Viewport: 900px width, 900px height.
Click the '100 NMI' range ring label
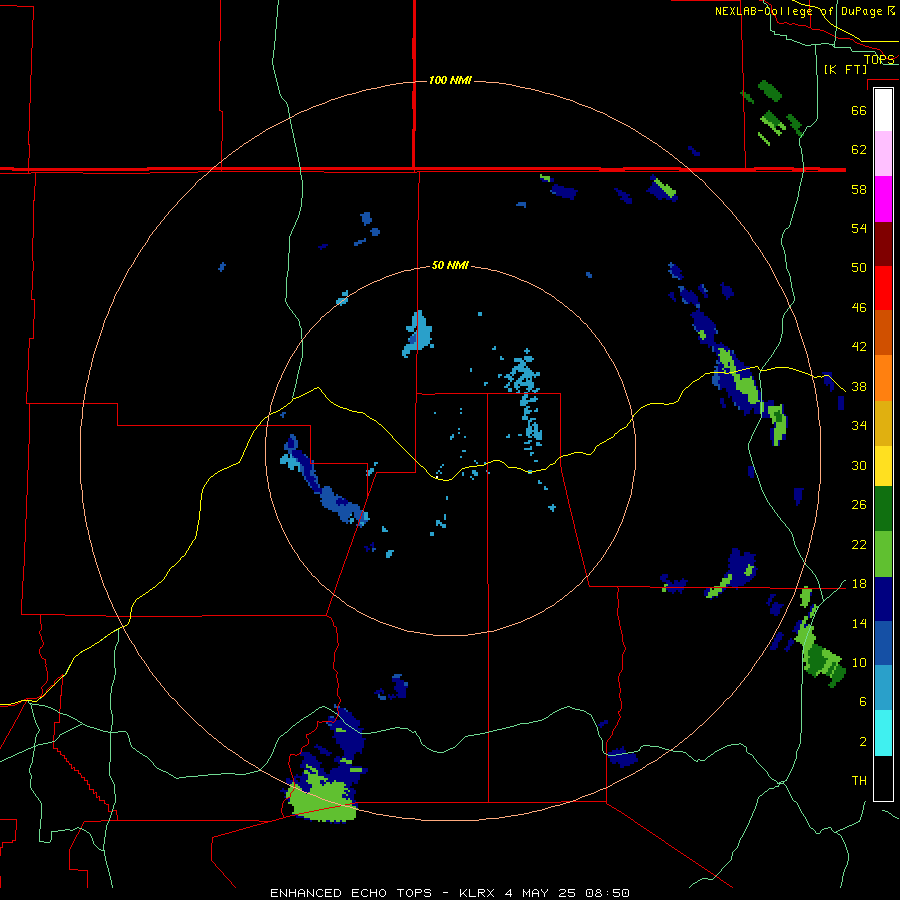pyautogui.click(x=450, y=80)
